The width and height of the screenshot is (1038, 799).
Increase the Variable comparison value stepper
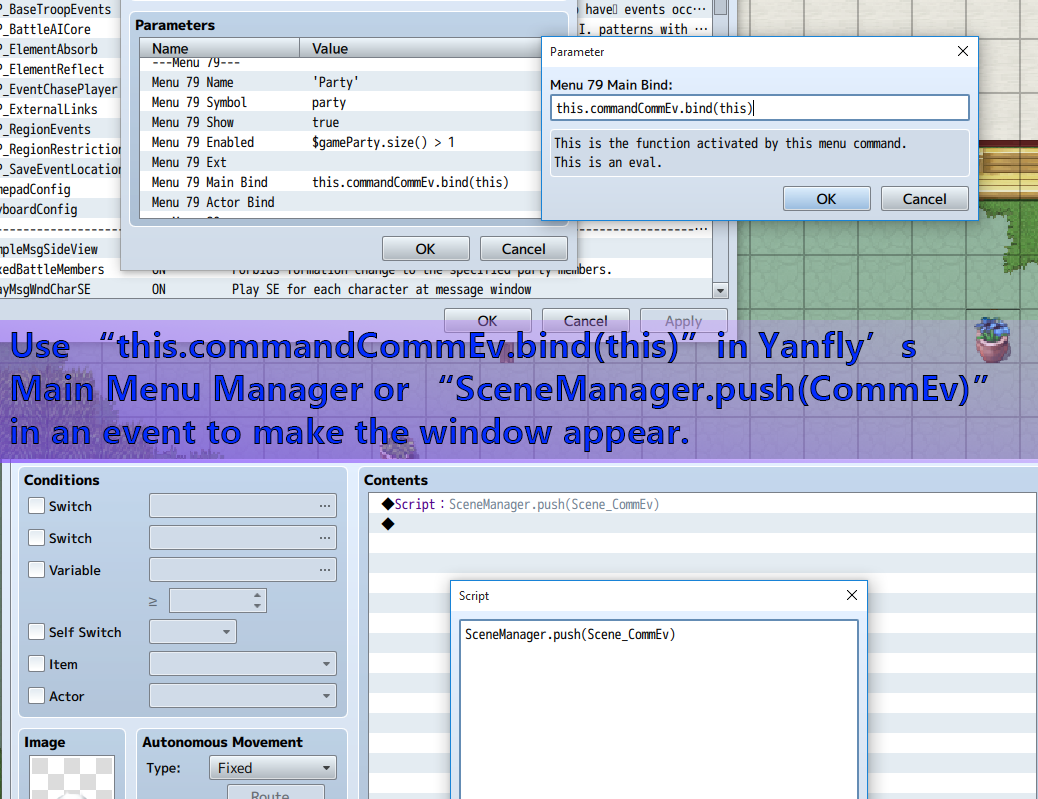click(258, 595)
